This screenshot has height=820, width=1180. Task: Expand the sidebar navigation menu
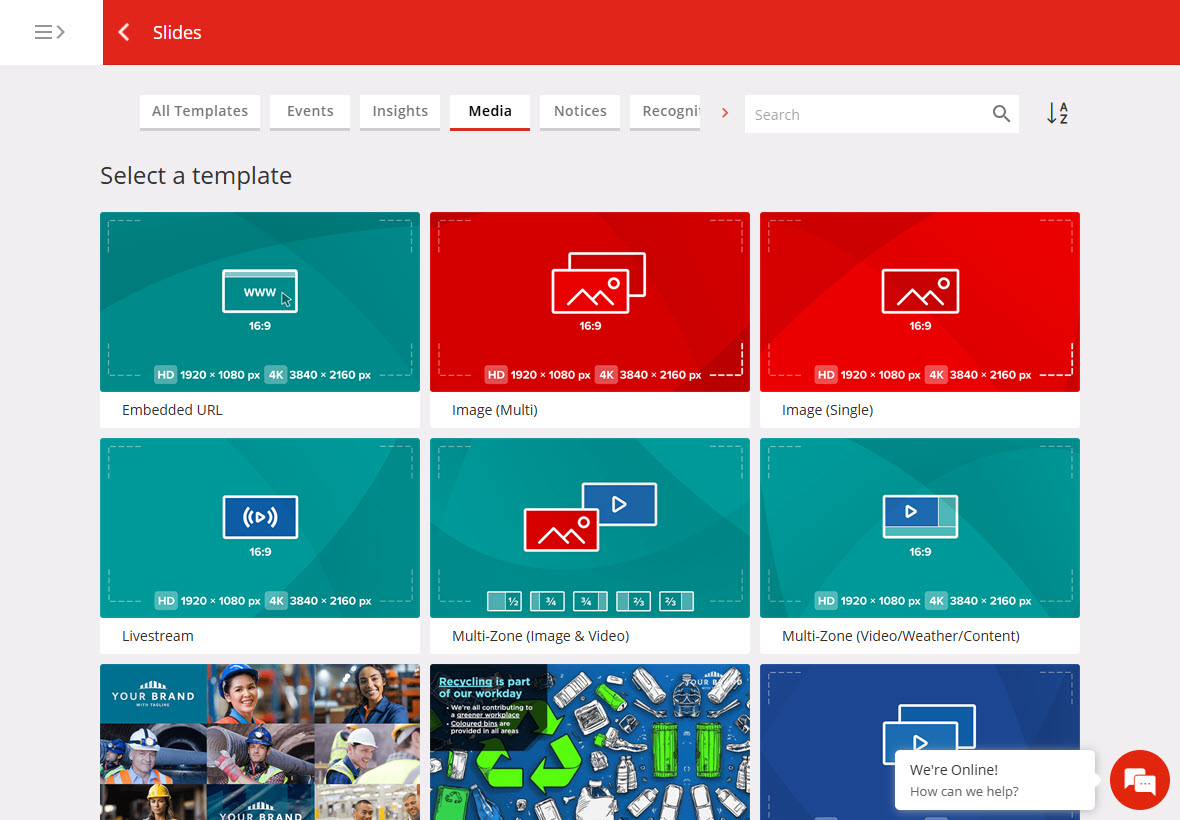tap(50, 32)
